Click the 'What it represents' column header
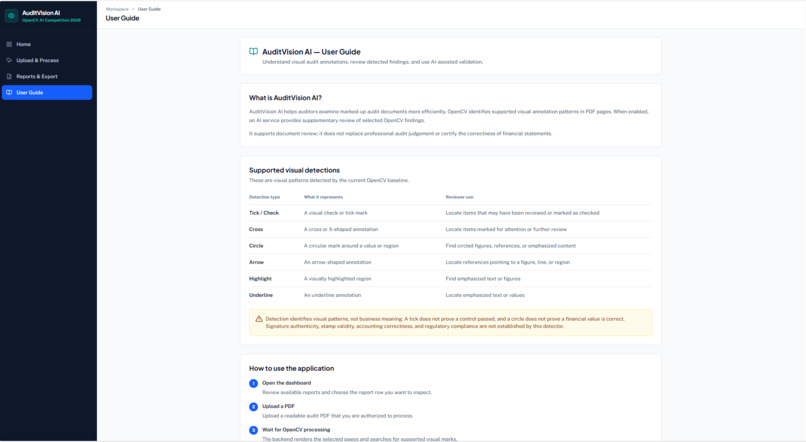This screenshot has height=442, width=806. tap(323, 197)
